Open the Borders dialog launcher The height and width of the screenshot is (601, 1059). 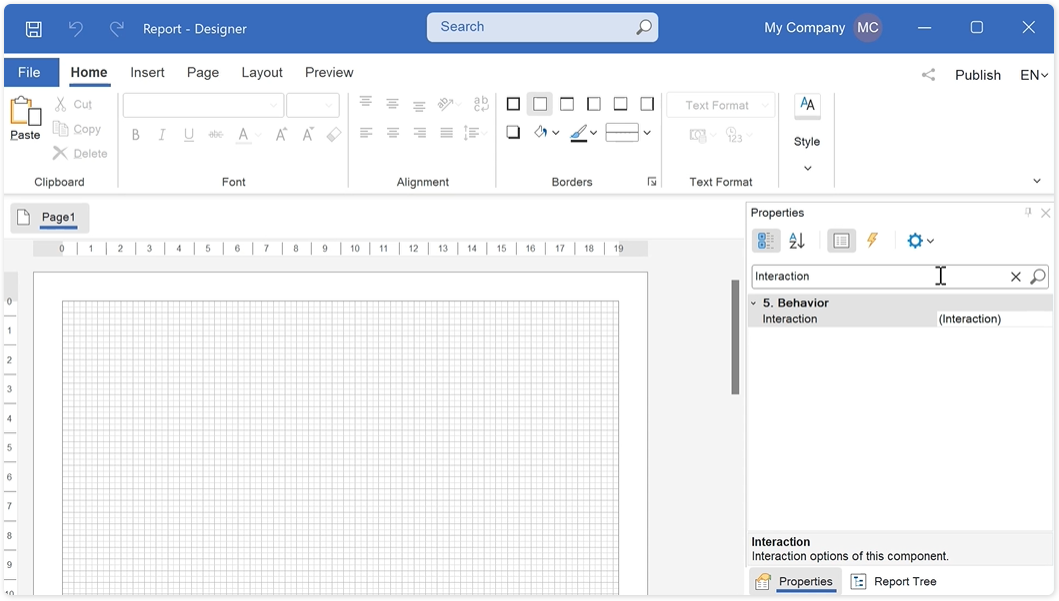(652, 182)
